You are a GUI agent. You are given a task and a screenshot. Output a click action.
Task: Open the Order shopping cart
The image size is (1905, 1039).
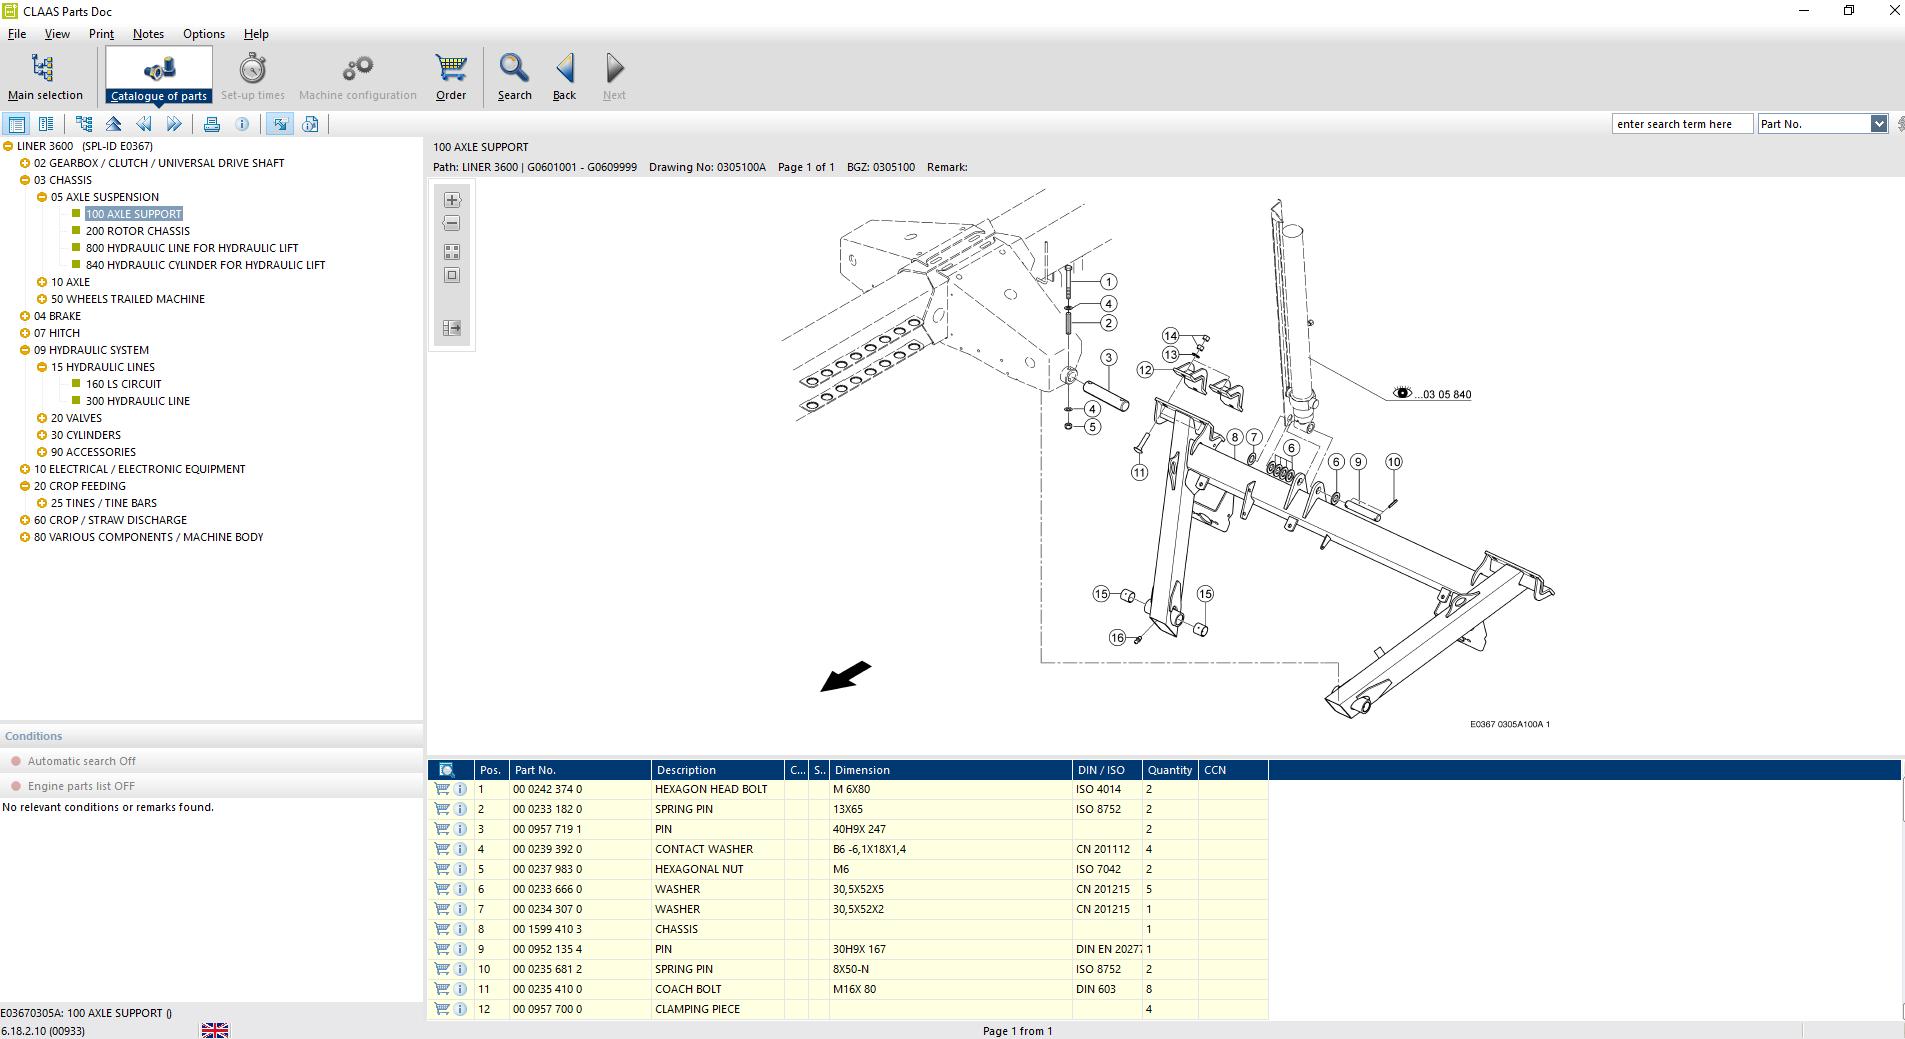451,77
